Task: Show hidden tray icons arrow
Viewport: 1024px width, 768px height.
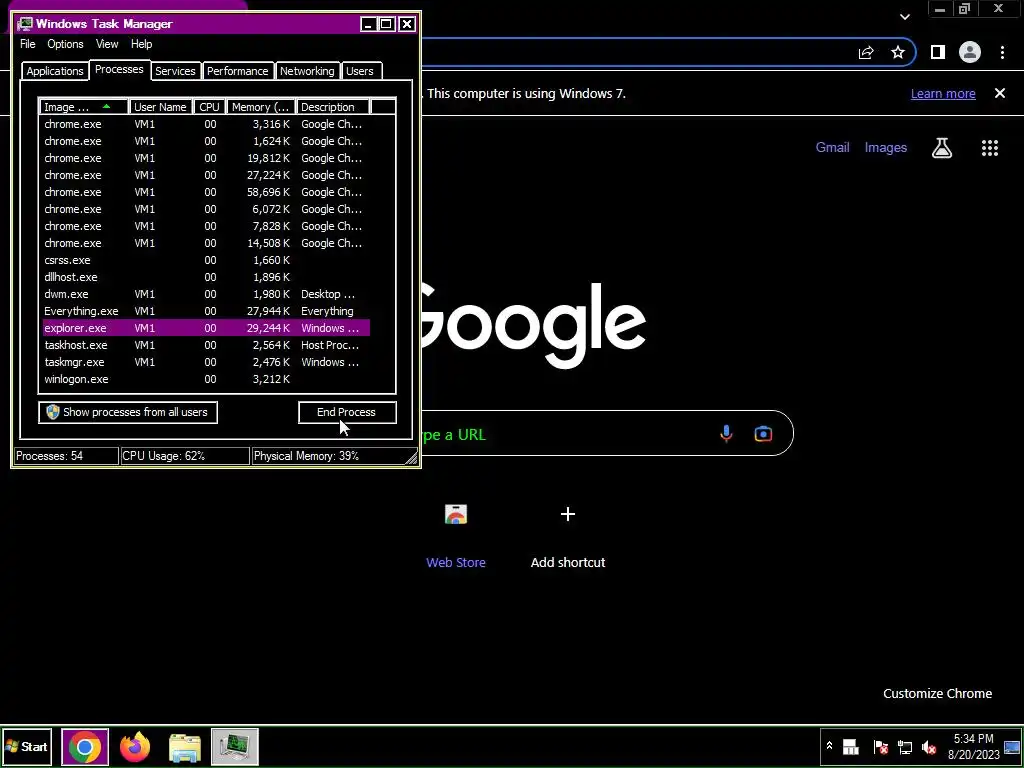Action: 829,746
